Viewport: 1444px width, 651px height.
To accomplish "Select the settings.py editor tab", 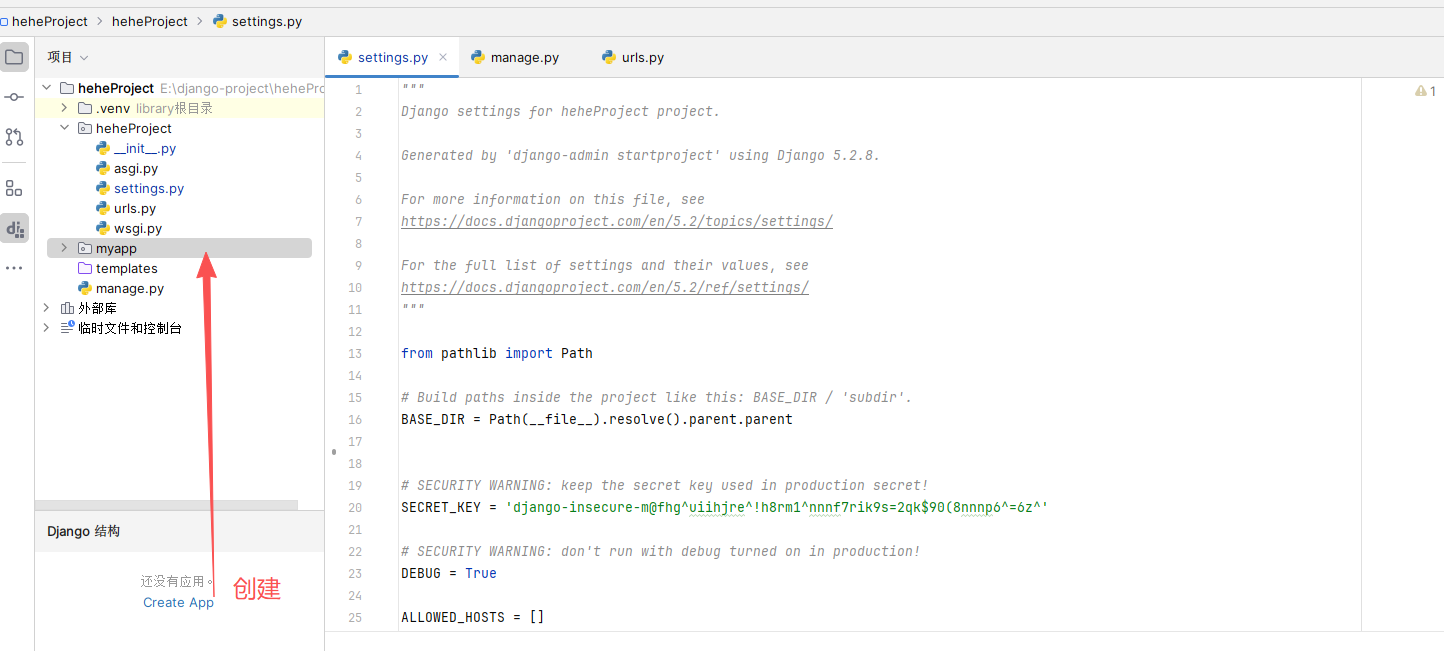I will point(392,57).
